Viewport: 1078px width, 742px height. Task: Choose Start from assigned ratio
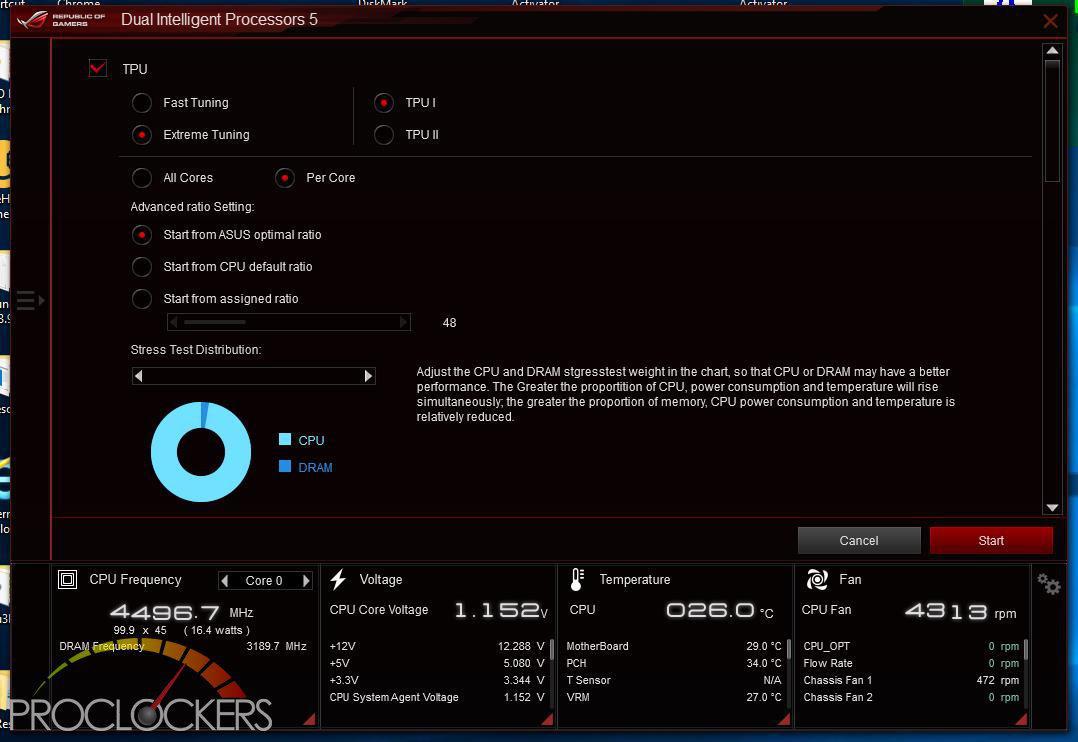(x=142, y=298)
